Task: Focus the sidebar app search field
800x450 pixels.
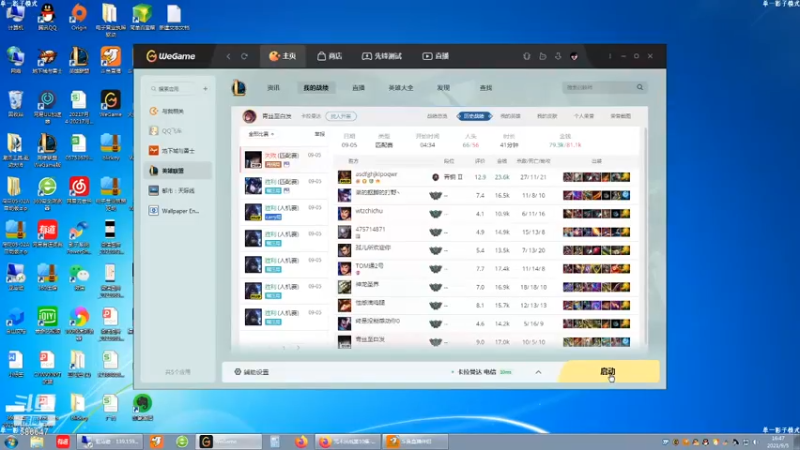Action: (172, 89)
